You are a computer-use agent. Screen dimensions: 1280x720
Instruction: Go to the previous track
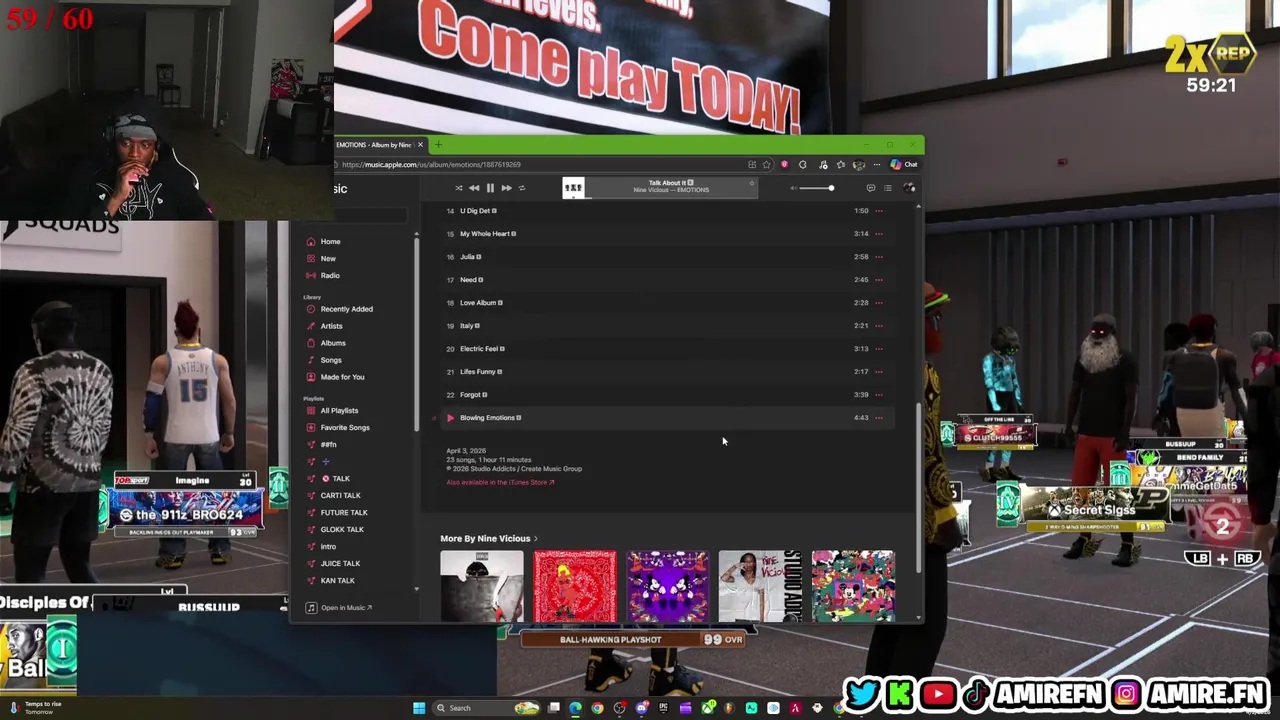[x=474, y=188]
